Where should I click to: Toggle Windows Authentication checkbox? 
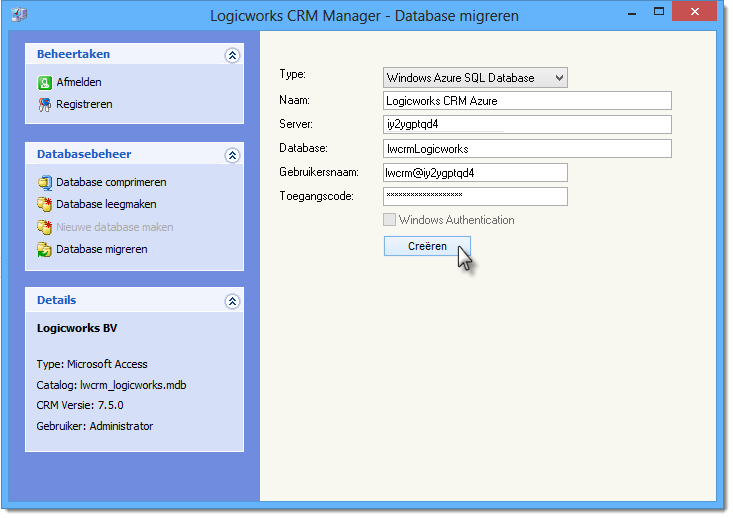pos(389,220)
